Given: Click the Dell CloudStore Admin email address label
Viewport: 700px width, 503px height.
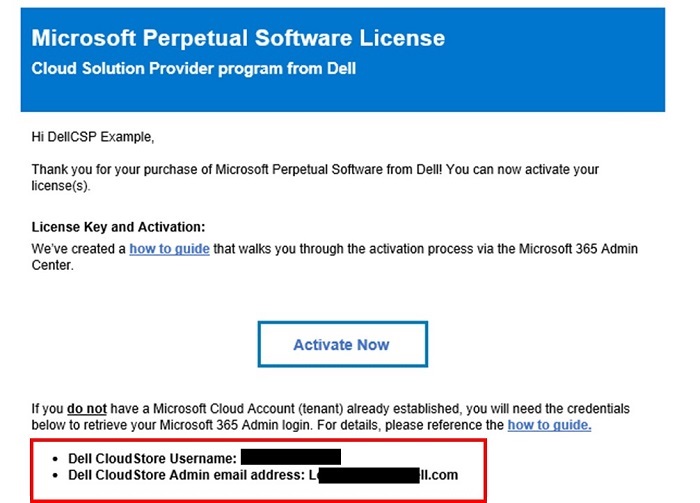Looking at the screenshot, I should [184, 475].
